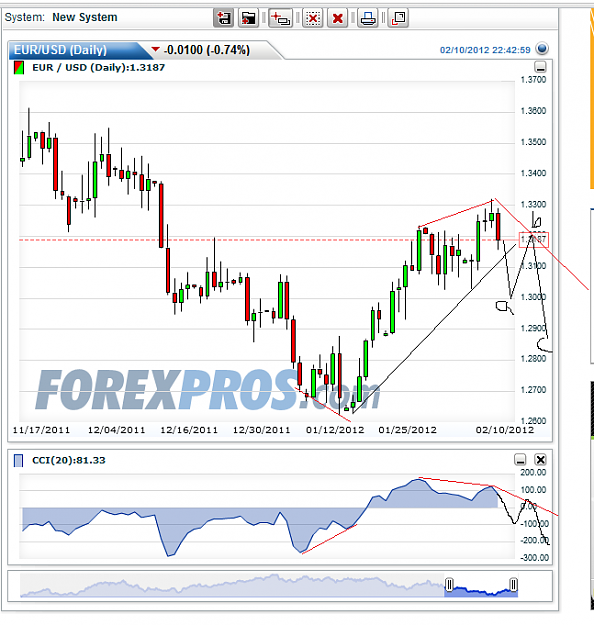The height and width of the screenshot is (625, 594).
Task: Click the 'New System' name field
Action: (85, 18)
